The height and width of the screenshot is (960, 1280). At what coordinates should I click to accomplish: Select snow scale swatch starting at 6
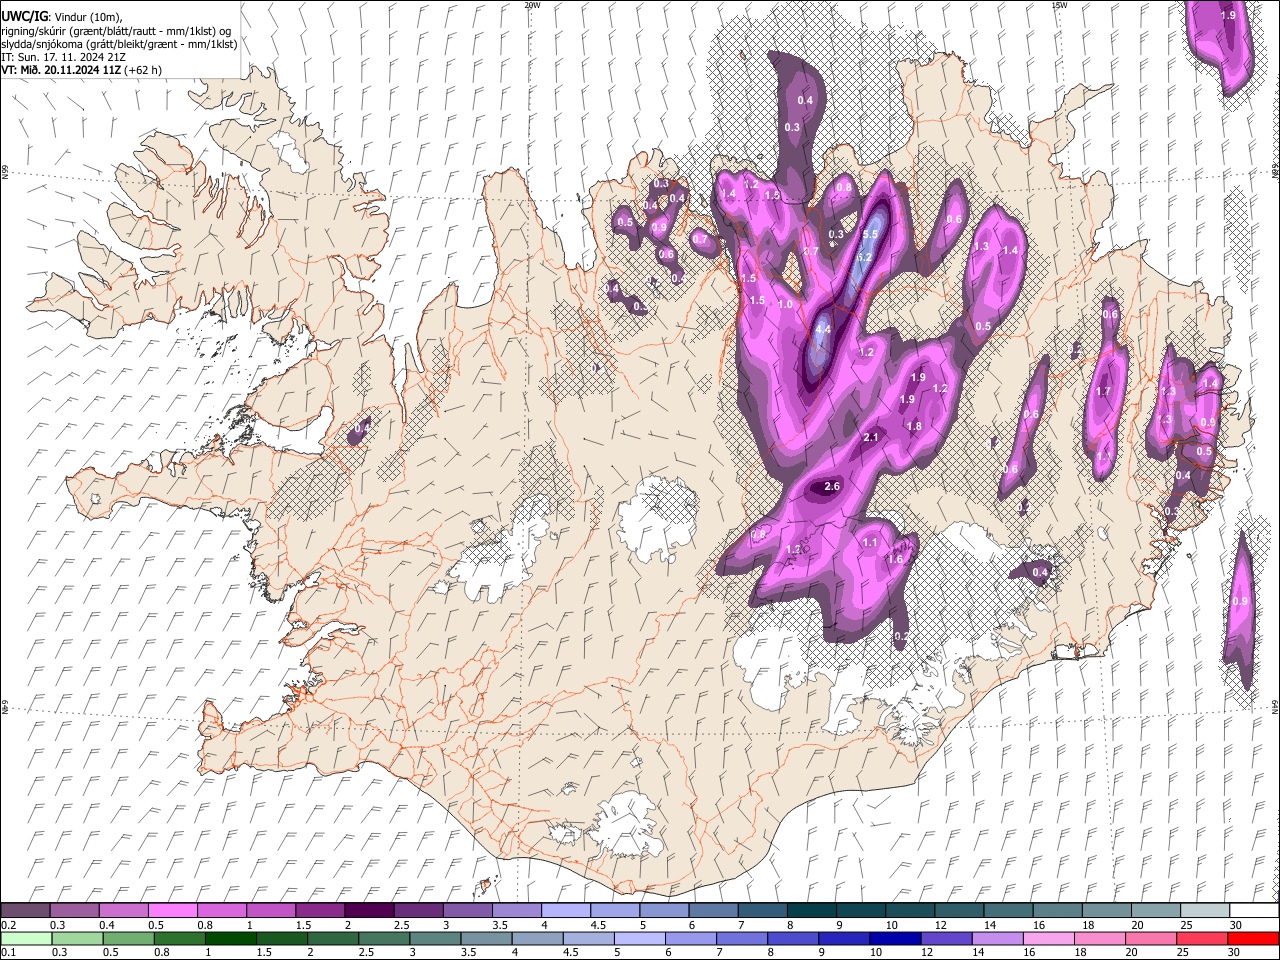(x=713, y=911)
